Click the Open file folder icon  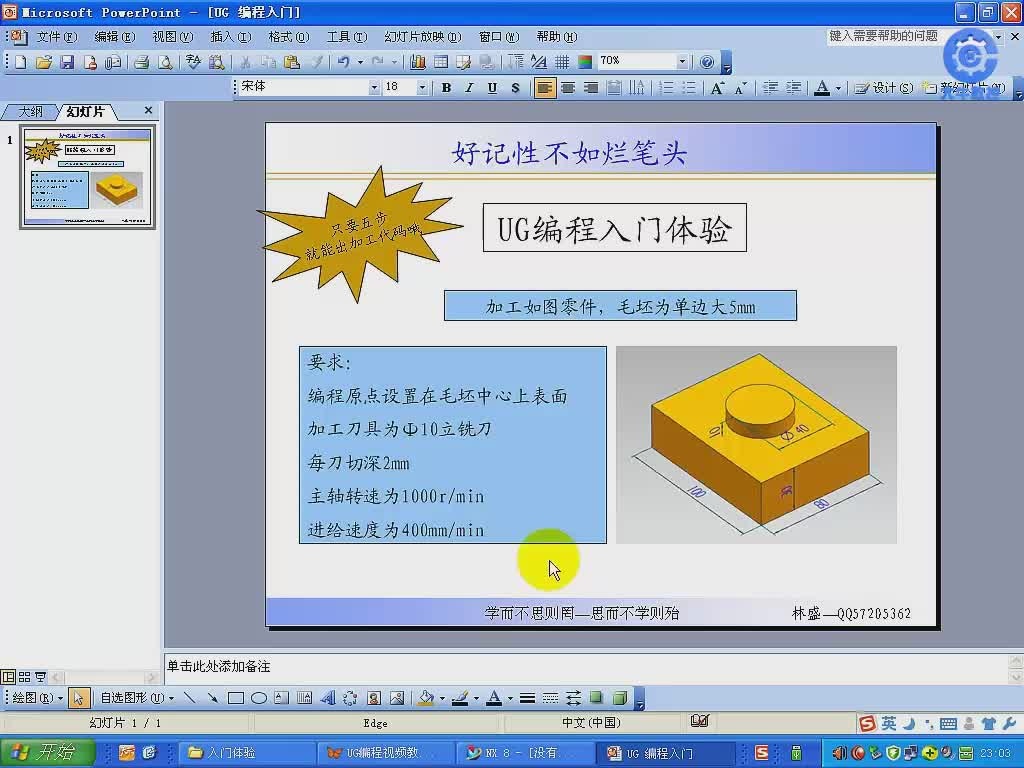44,62
